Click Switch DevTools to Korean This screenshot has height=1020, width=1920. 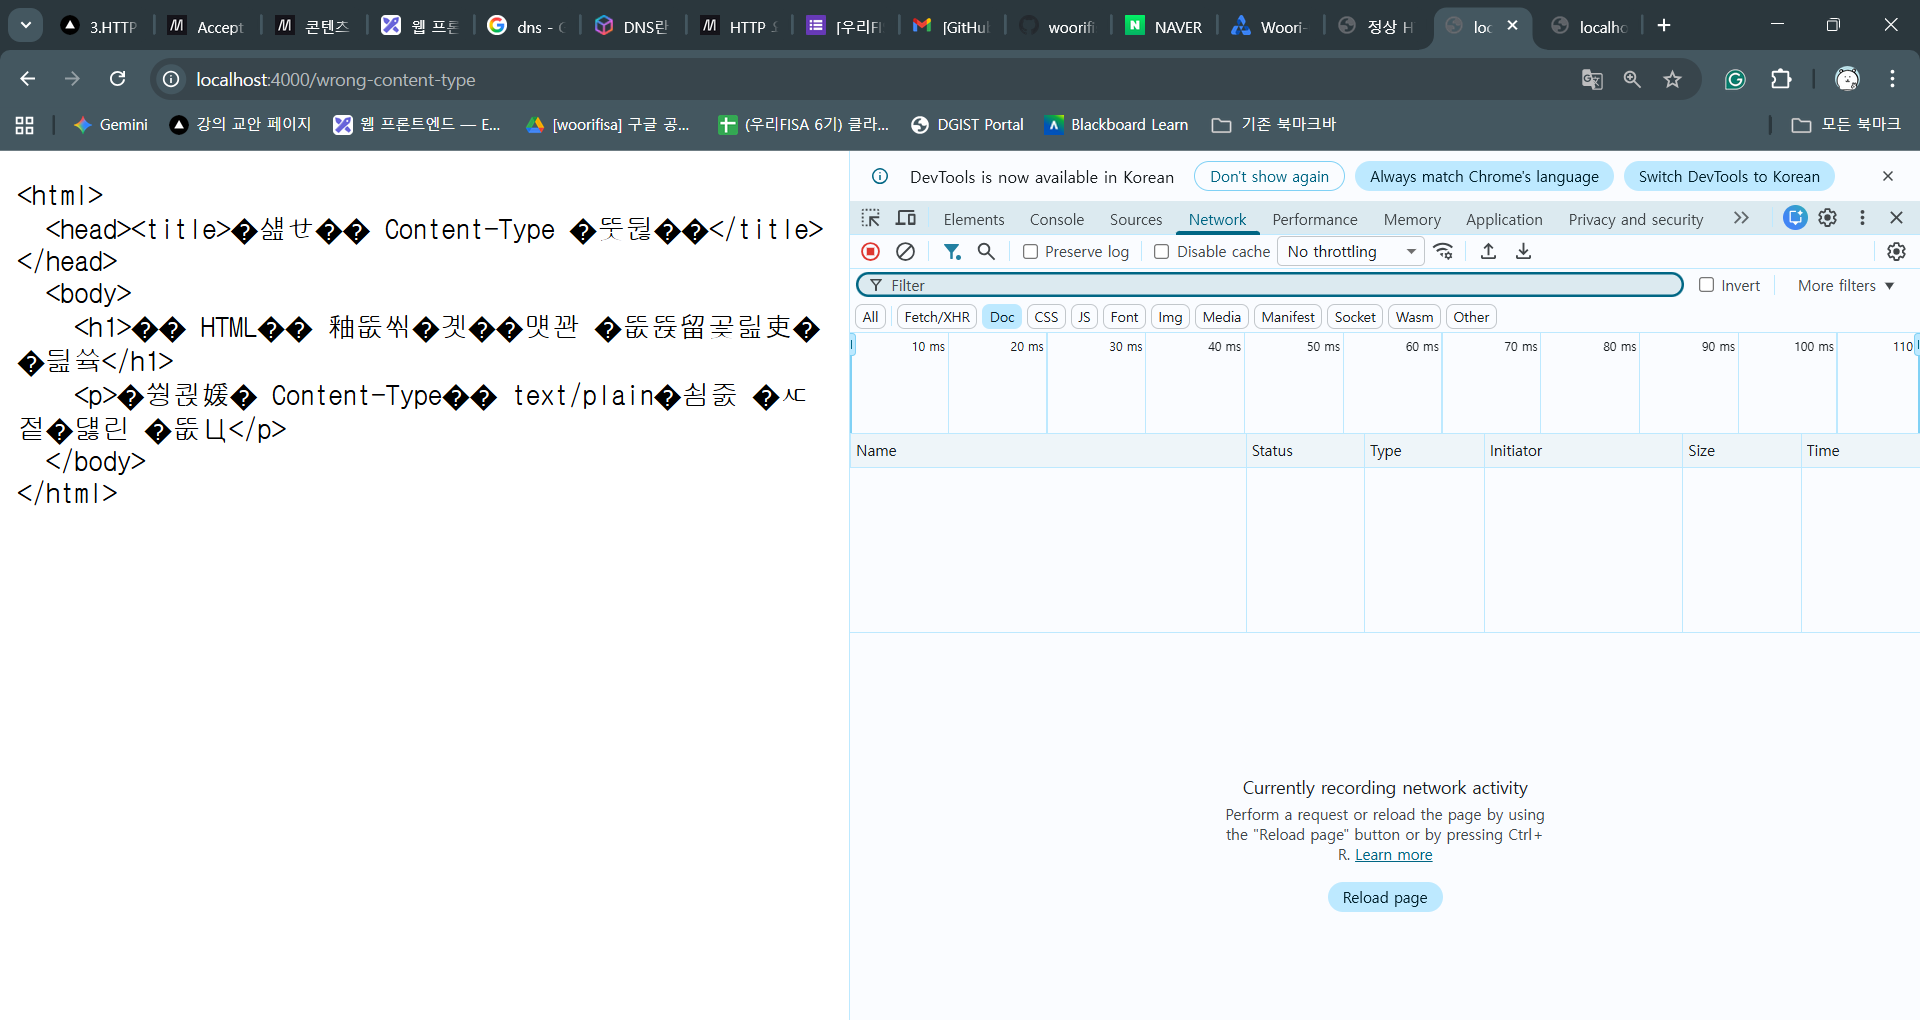1729,176
